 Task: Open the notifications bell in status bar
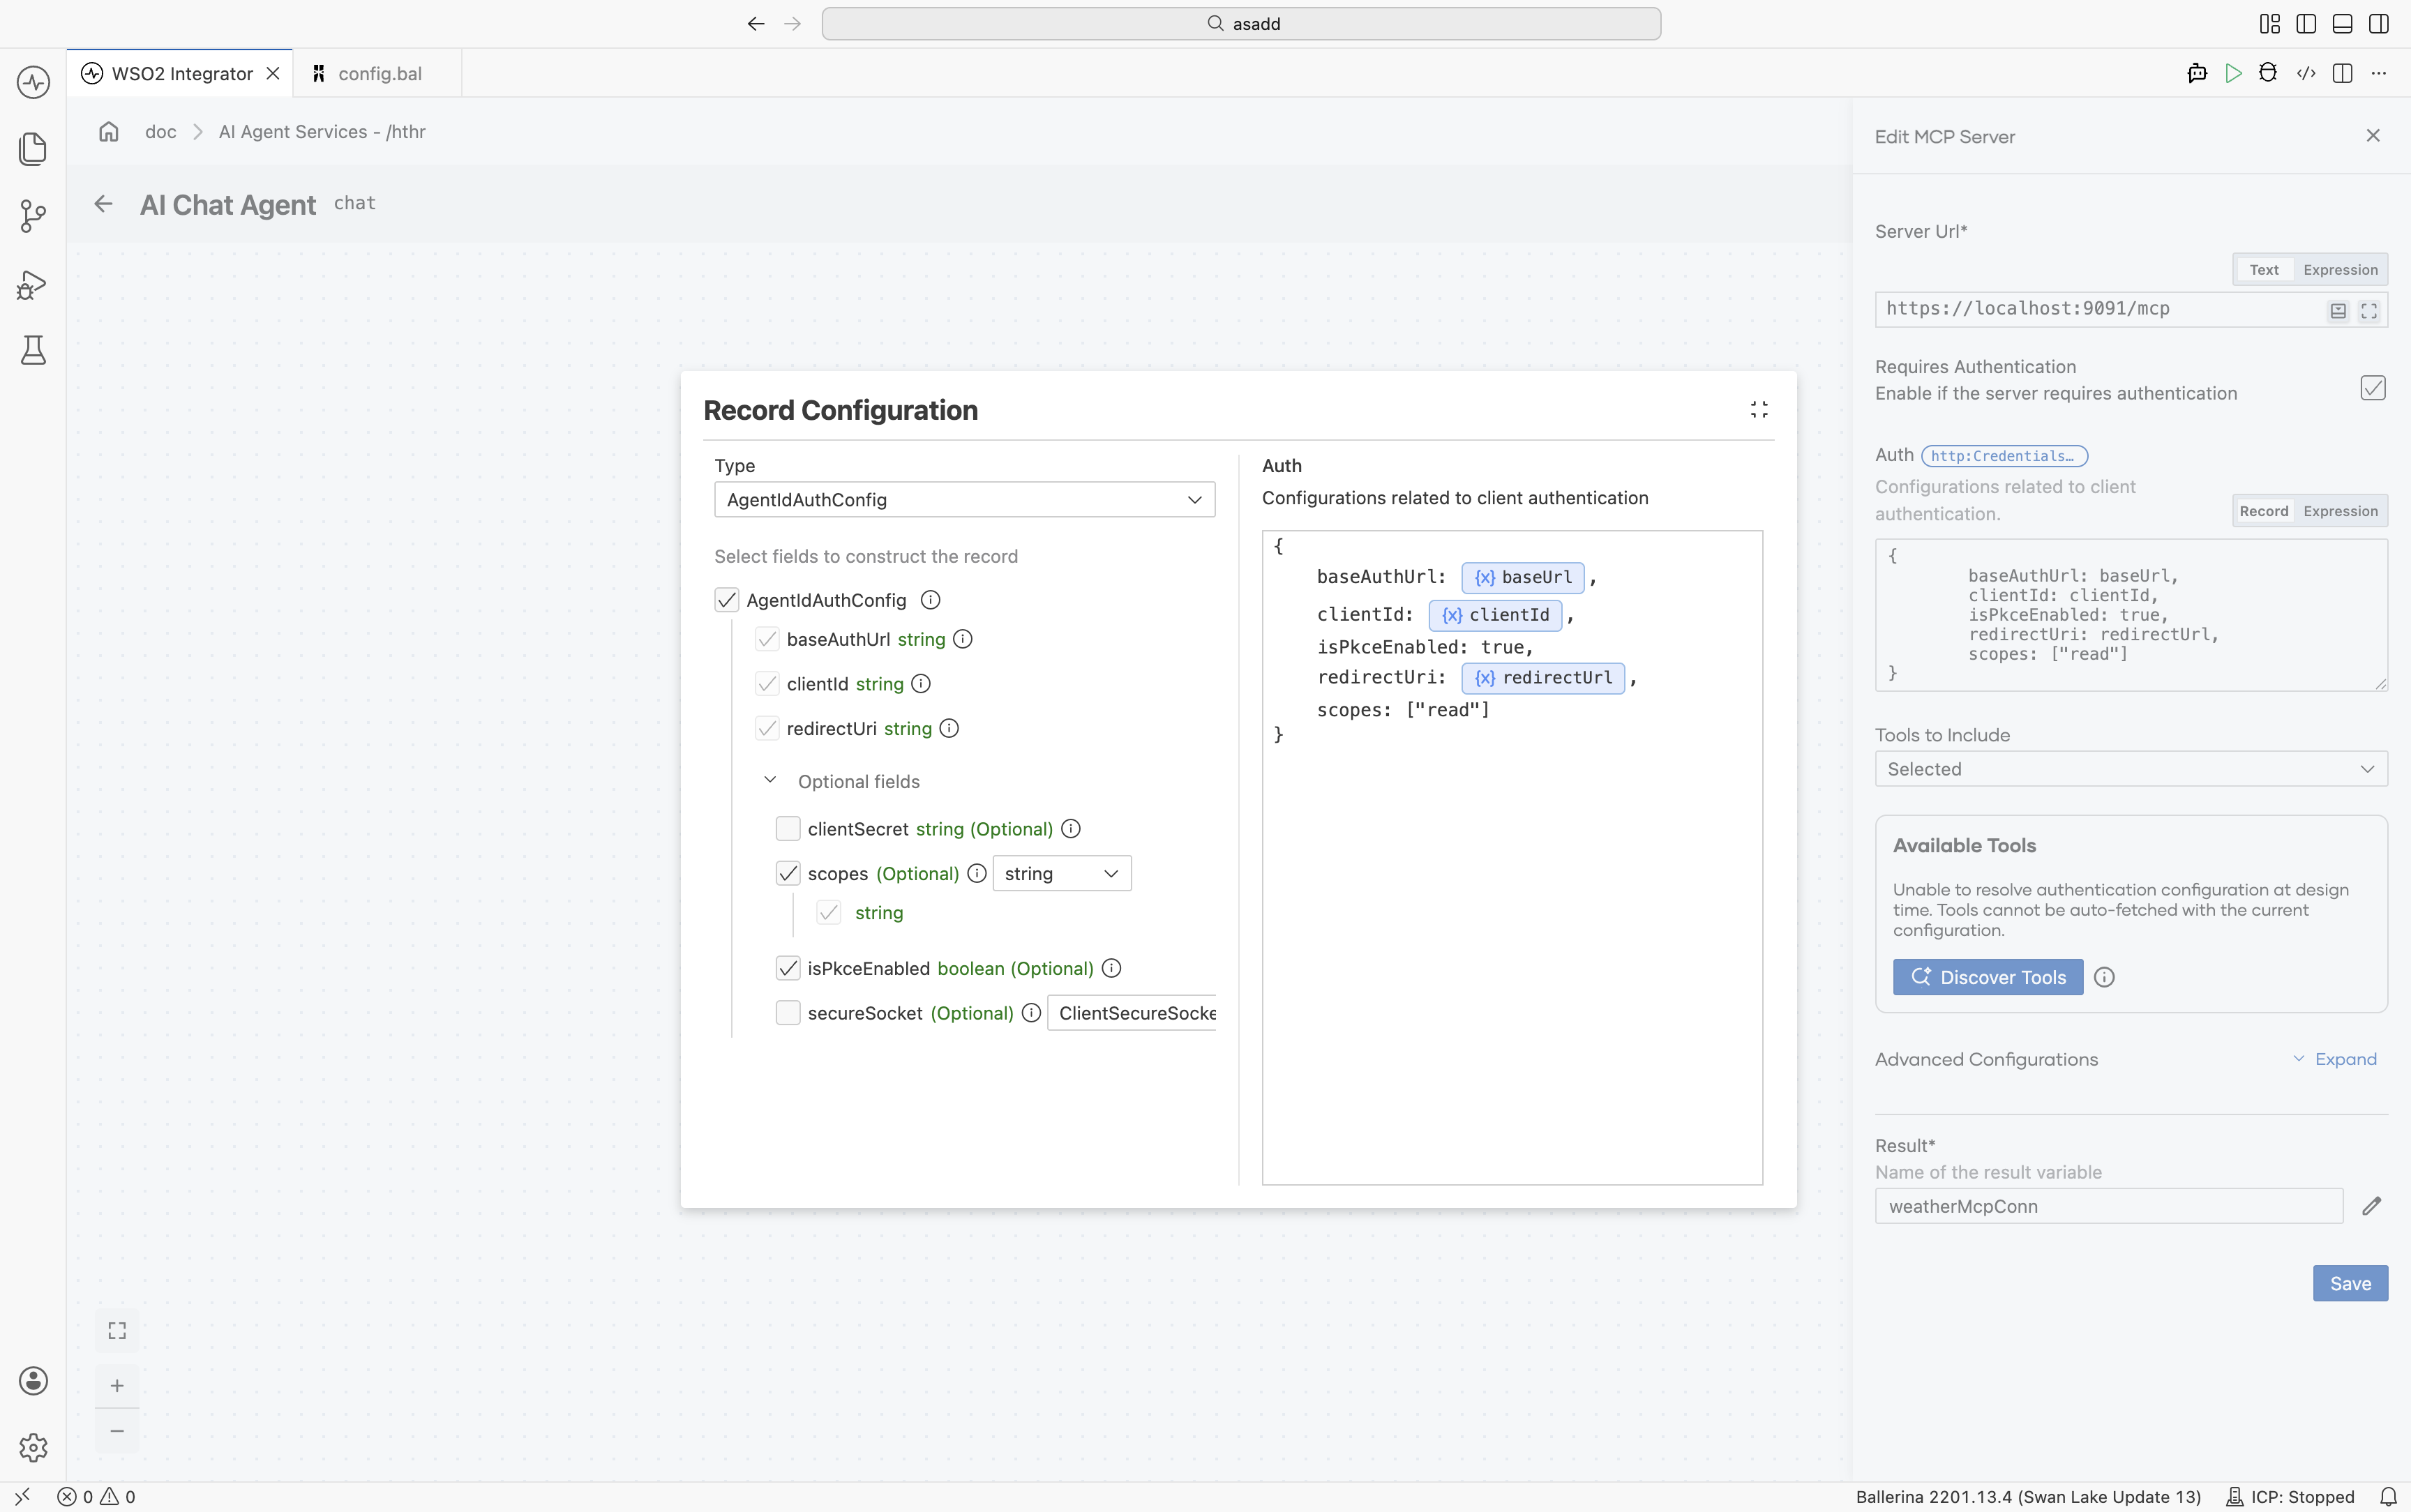tap(2388, 1497)
